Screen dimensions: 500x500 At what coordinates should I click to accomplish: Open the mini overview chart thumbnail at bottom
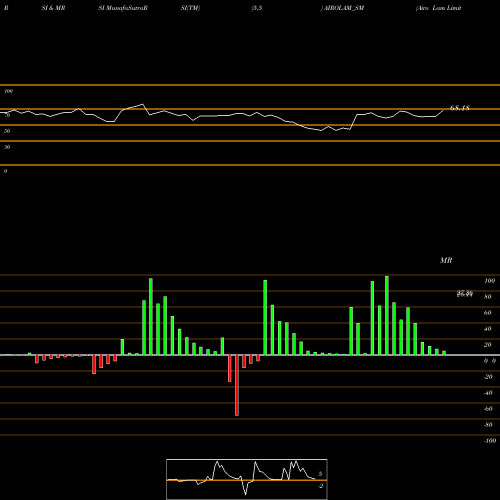coord(247,479)
